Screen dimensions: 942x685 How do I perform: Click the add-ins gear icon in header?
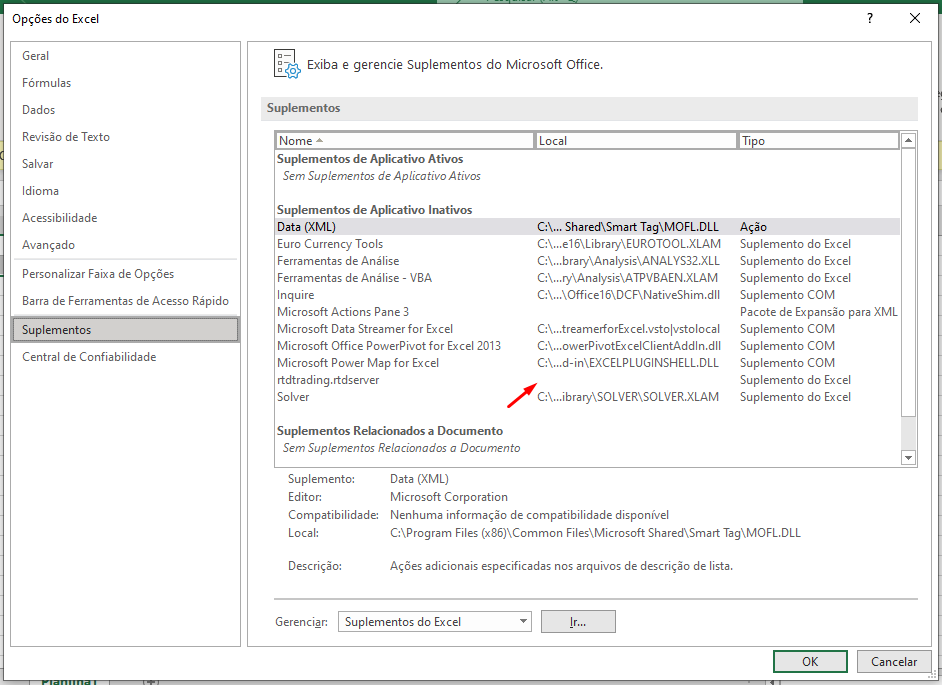(287, 64)
